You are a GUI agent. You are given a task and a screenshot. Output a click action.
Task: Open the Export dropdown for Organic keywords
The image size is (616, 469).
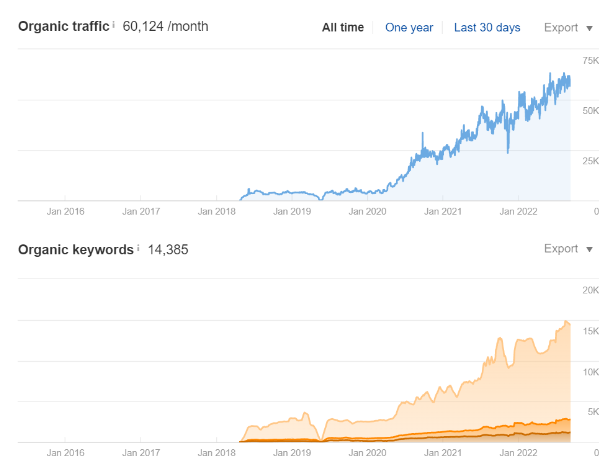pos(568,249)
